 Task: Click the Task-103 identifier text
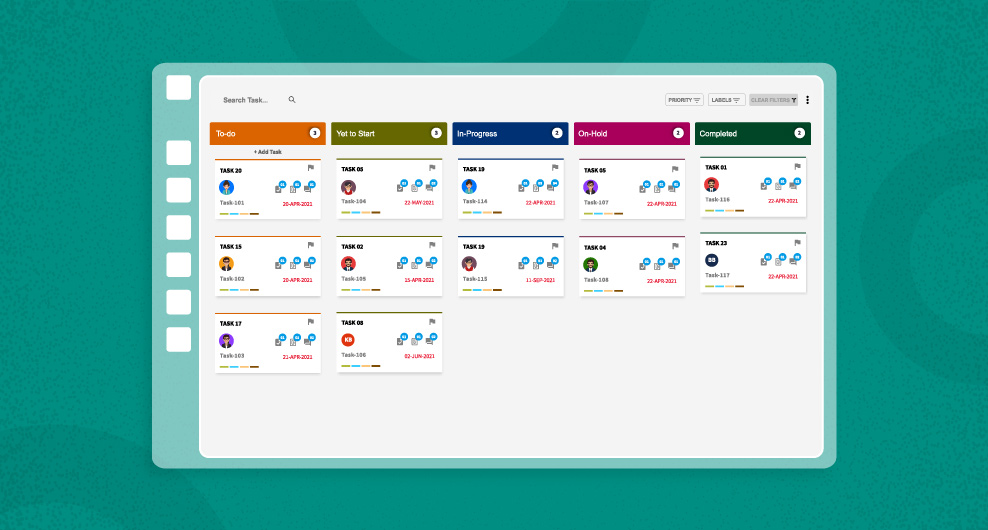click(x=232, y=356)
